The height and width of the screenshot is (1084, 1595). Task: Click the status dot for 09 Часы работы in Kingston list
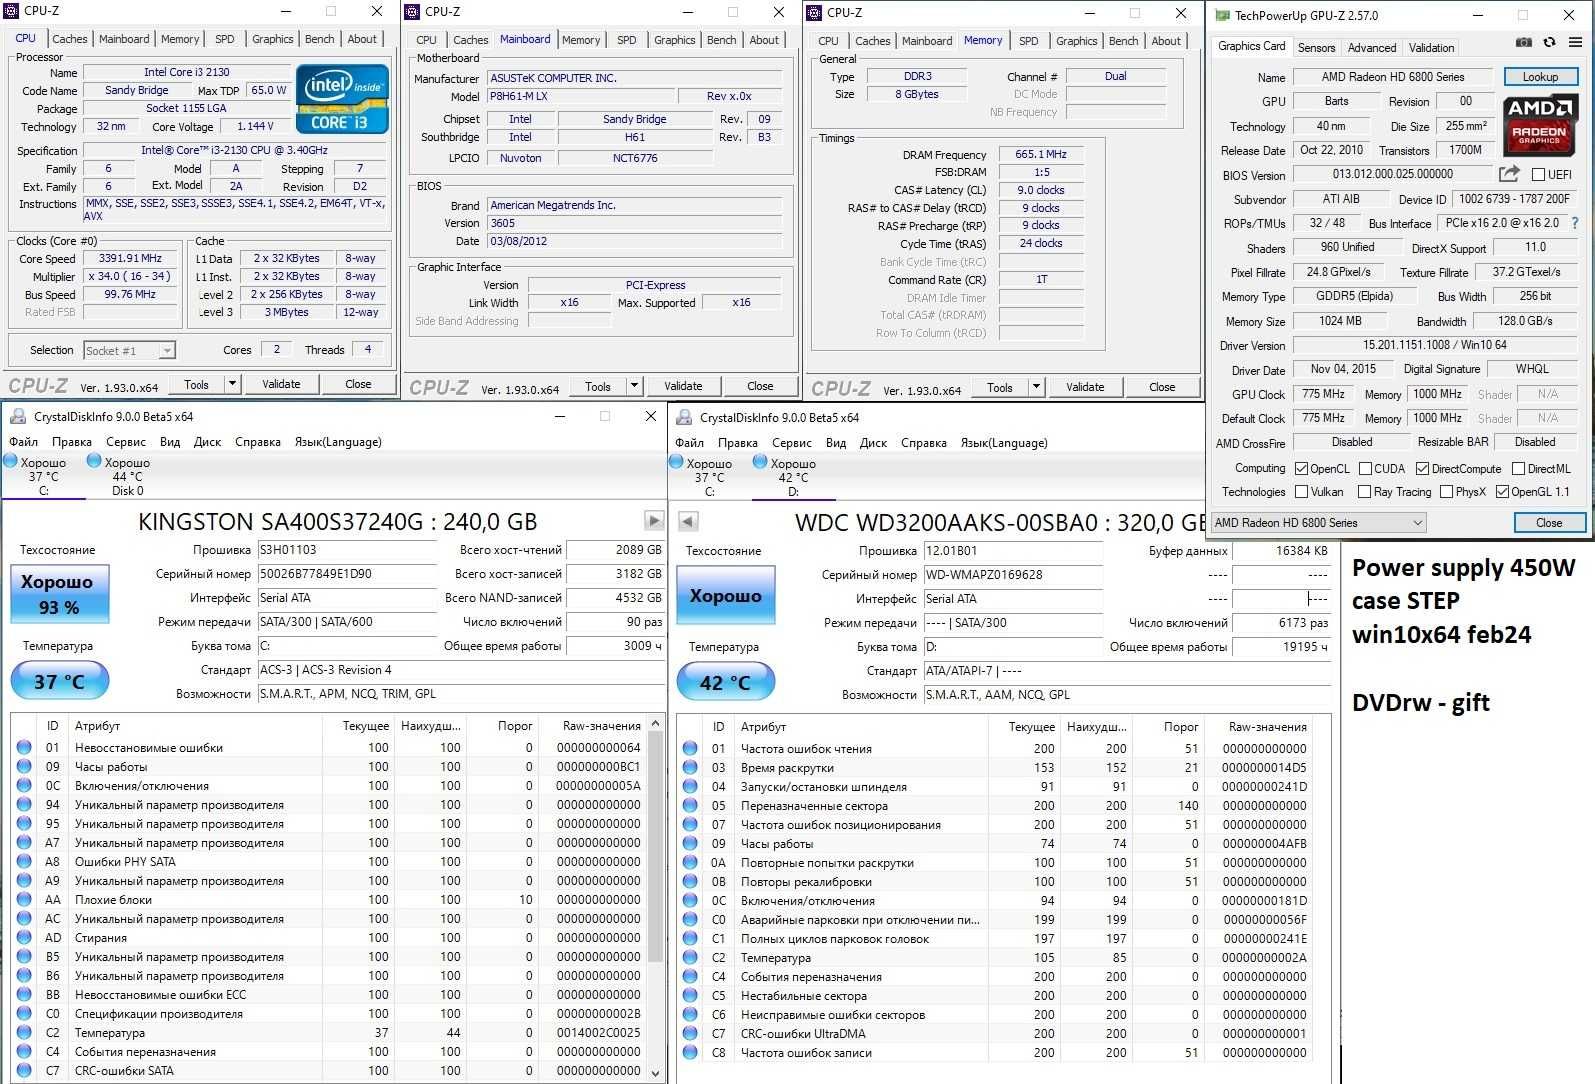[24, 766]
